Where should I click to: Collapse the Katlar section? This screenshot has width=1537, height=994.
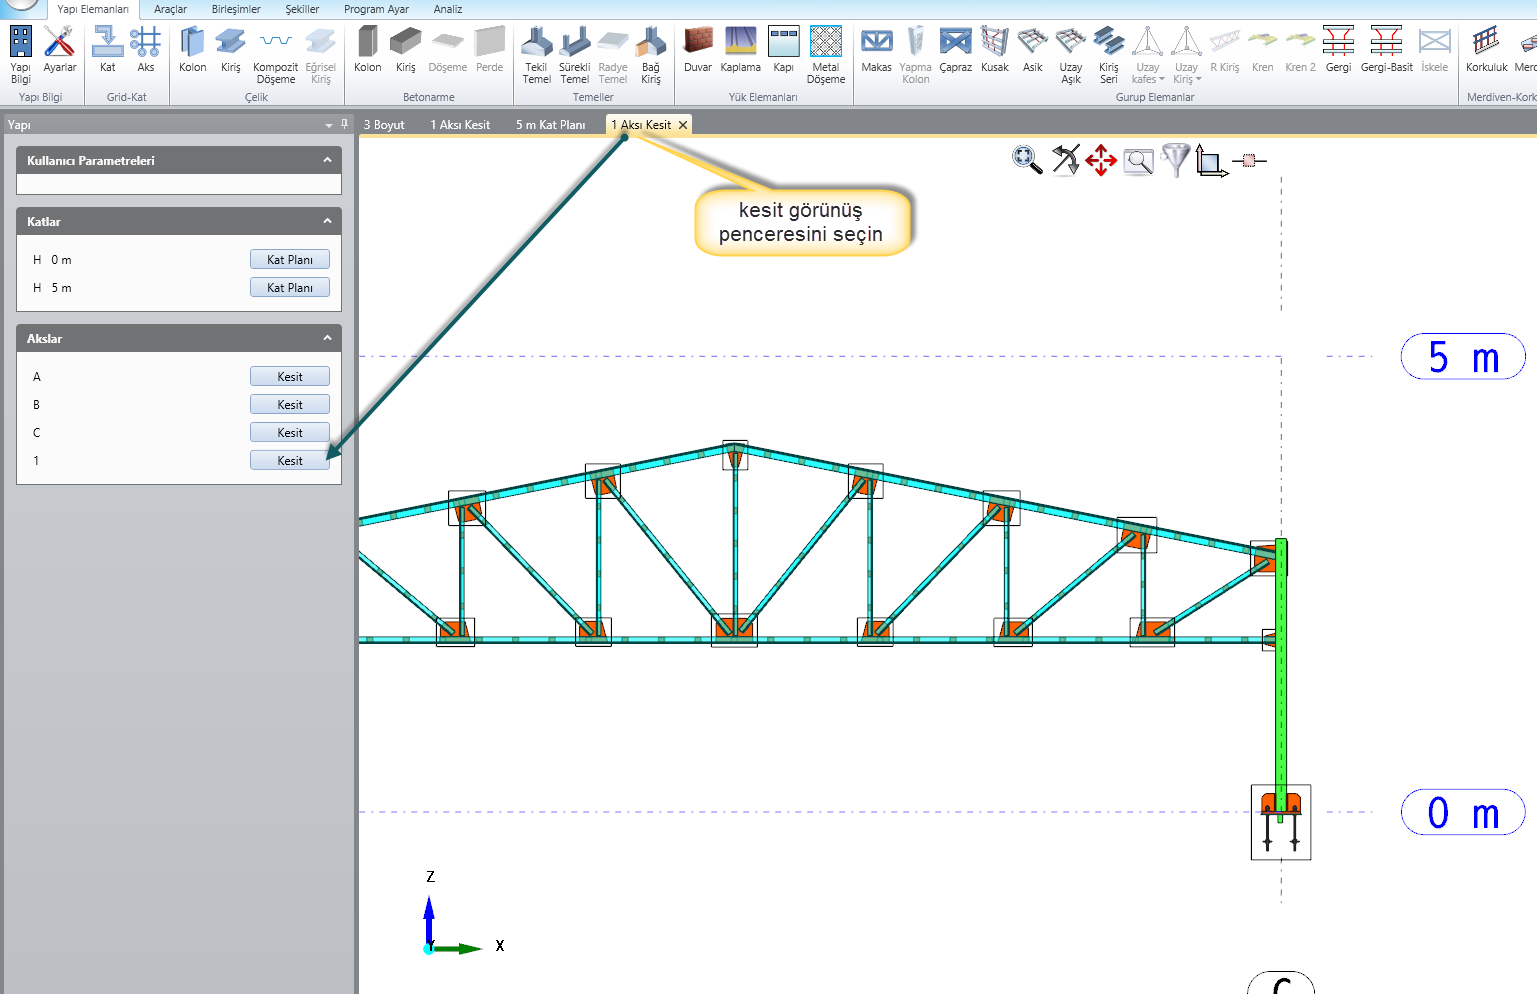tap(327, 221)
